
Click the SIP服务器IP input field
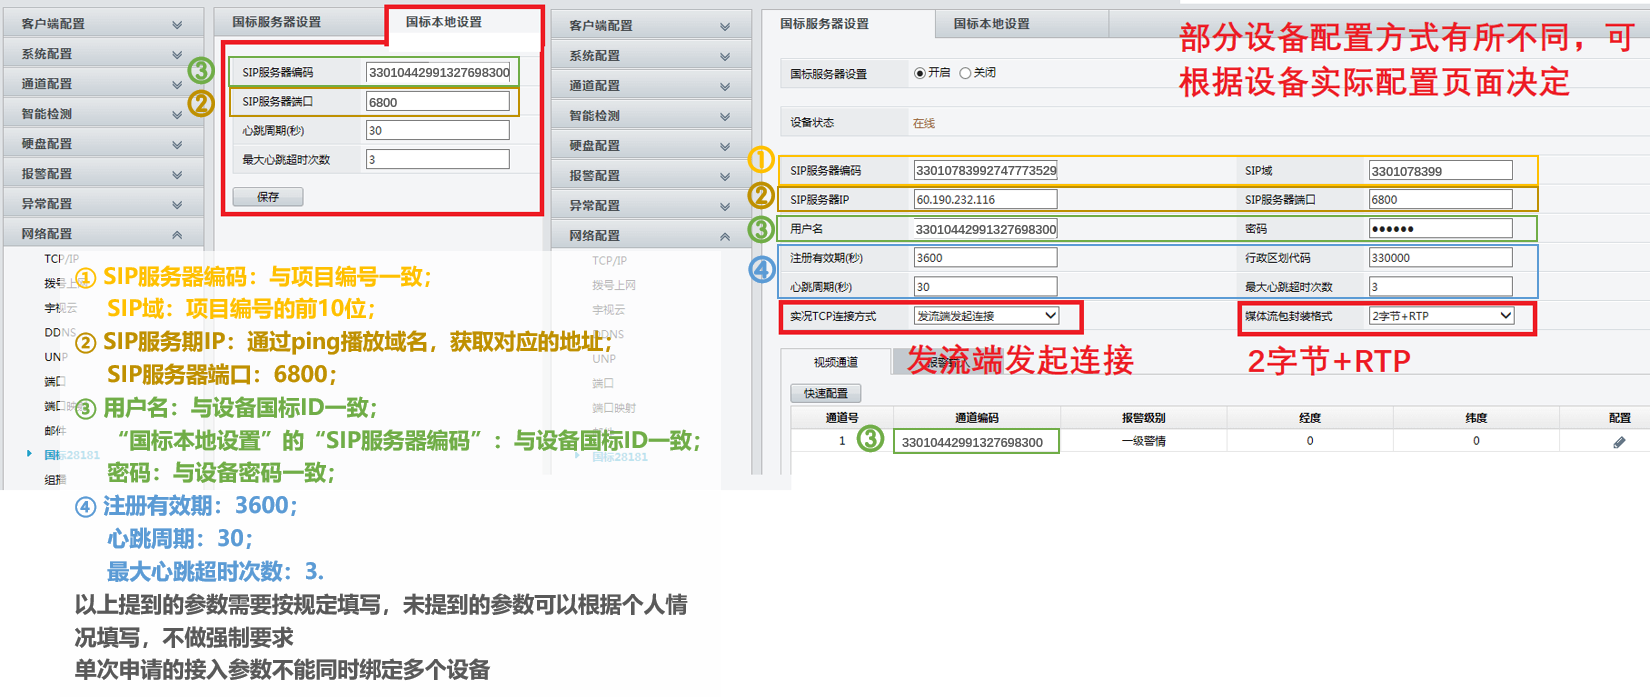986,199
